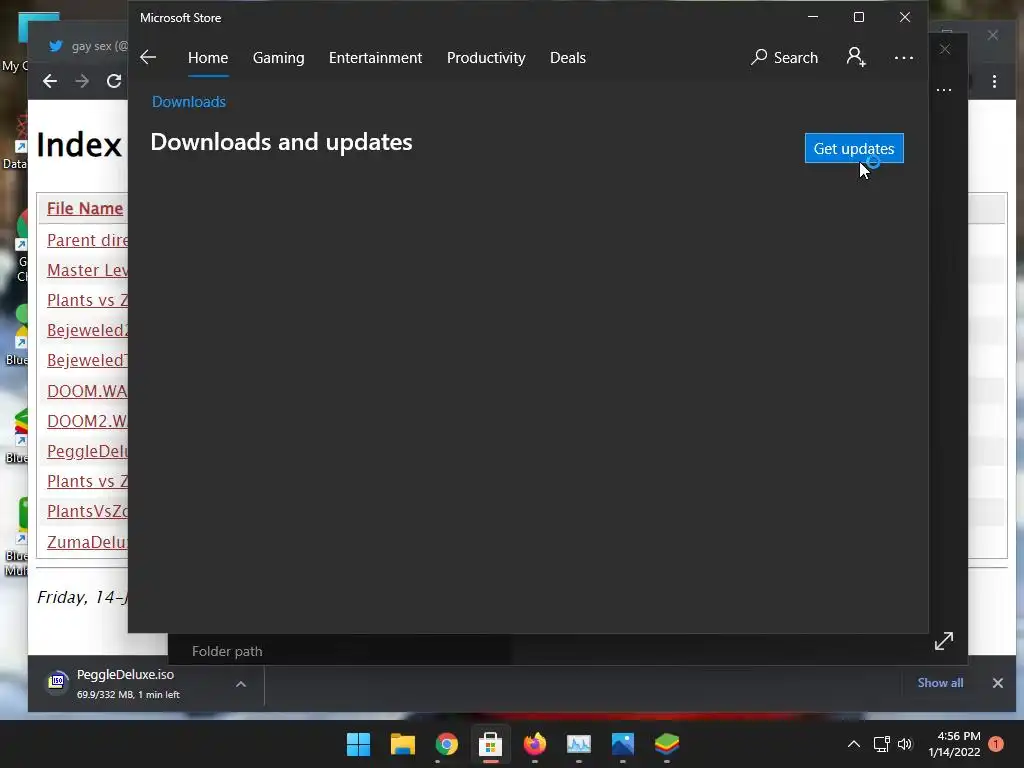Close the browser downloads bar
The width and height of the screenshot is (1024, 768).
pyautogui.click(x=997, y=683)
